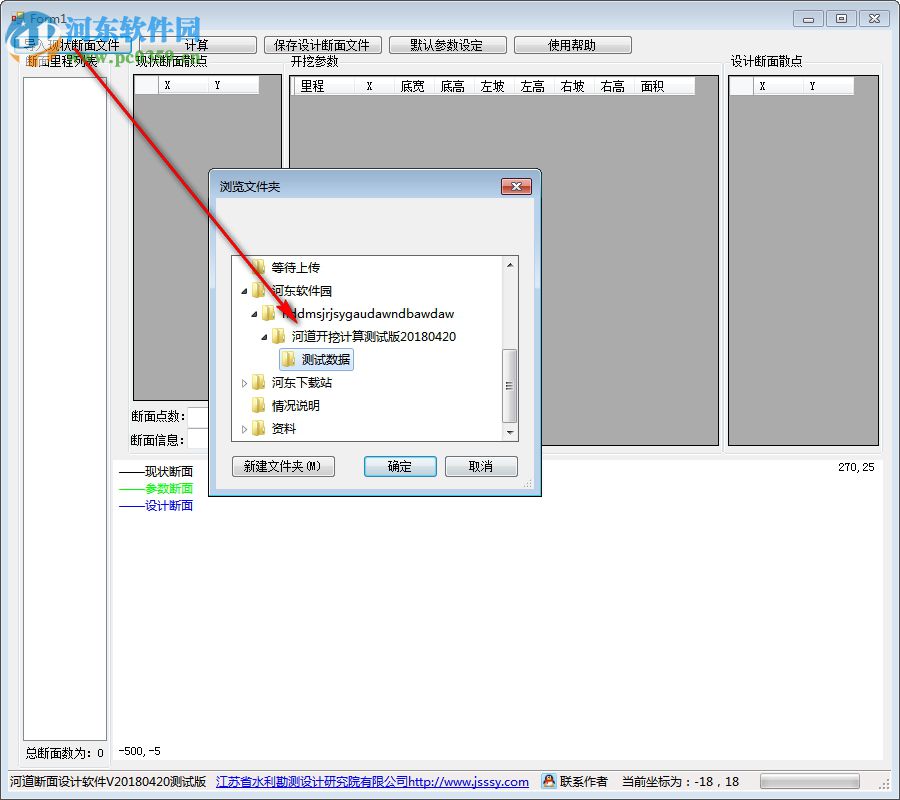The width and height of the screenshot is (900, 800).
Task: Click the folder tree scrollbar thumb
Action: point(510,386)
